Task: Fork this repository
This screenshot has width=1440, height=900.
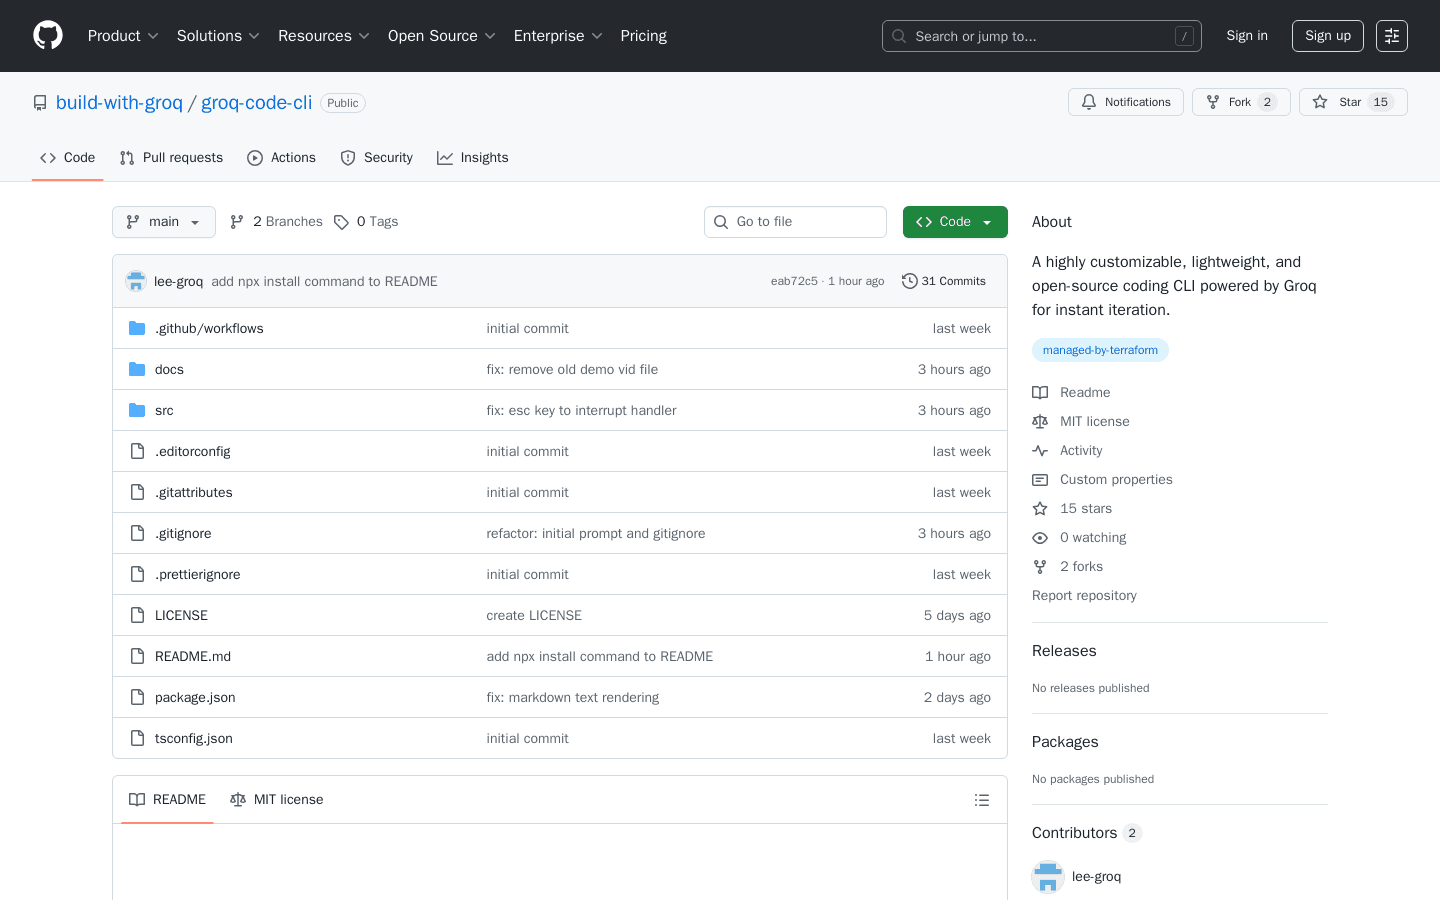Action: (x=1241, y=102)
